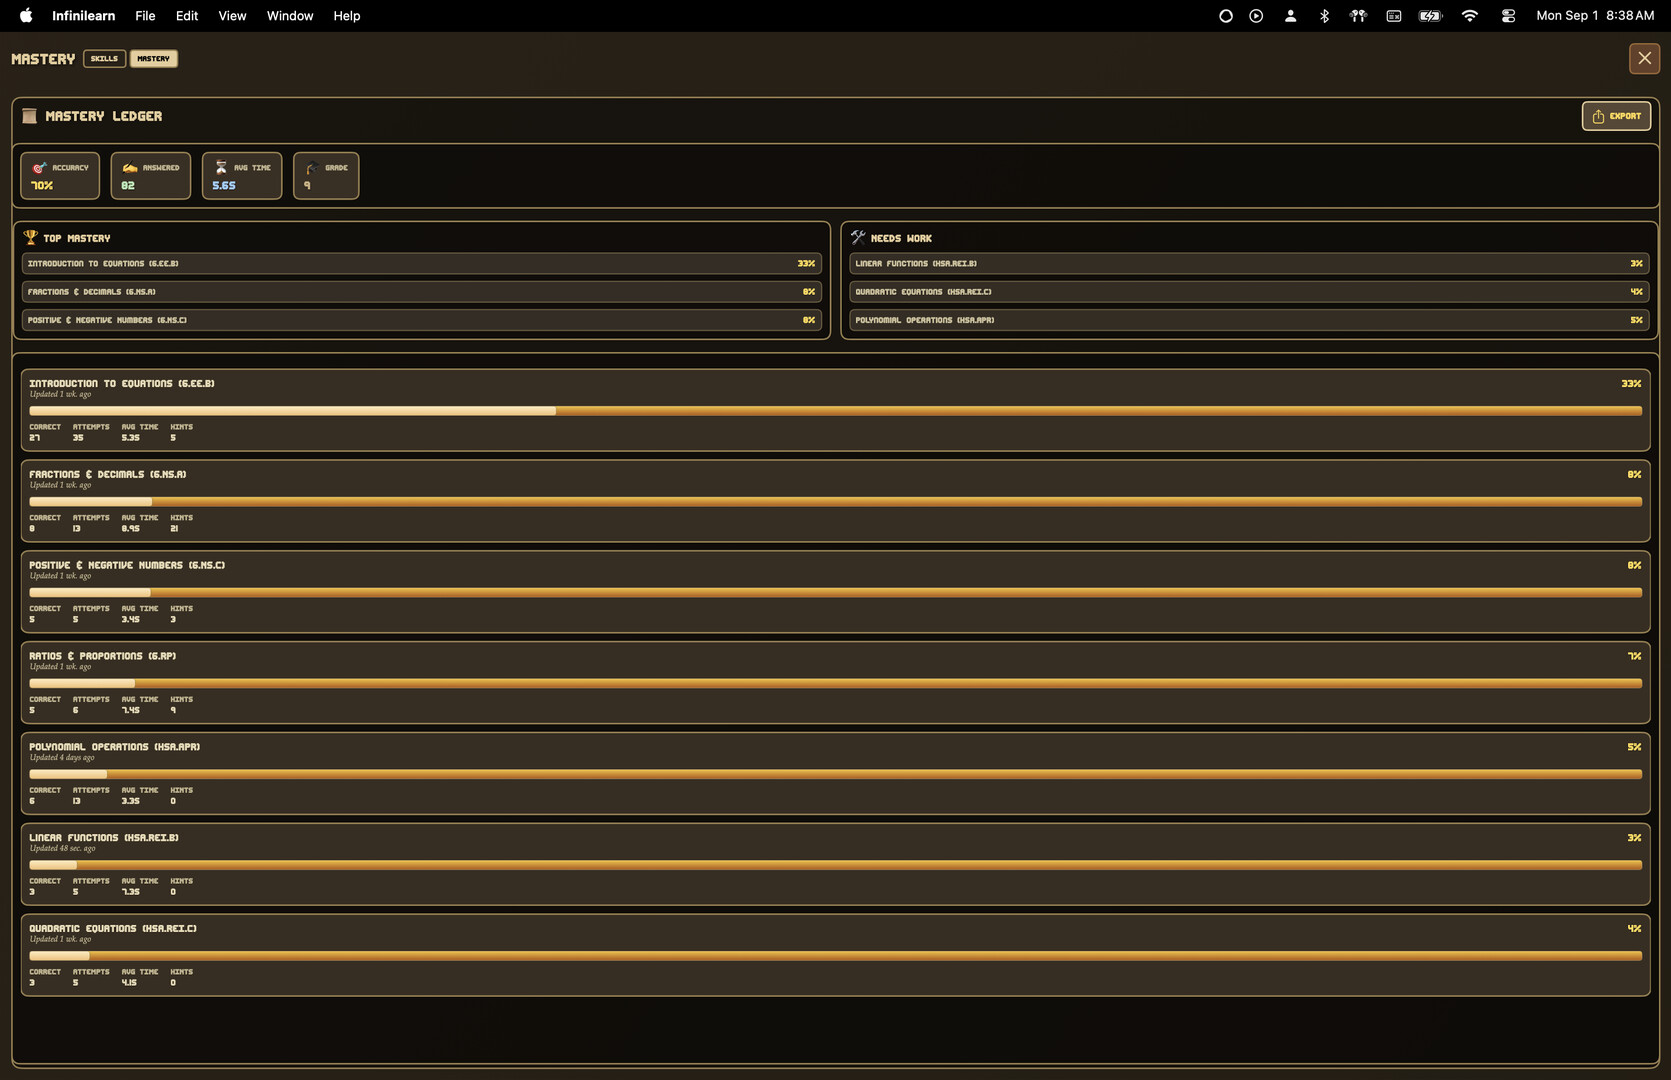Open the View menu
The image size is (1671, 1080).
click(x=232, y=15)
